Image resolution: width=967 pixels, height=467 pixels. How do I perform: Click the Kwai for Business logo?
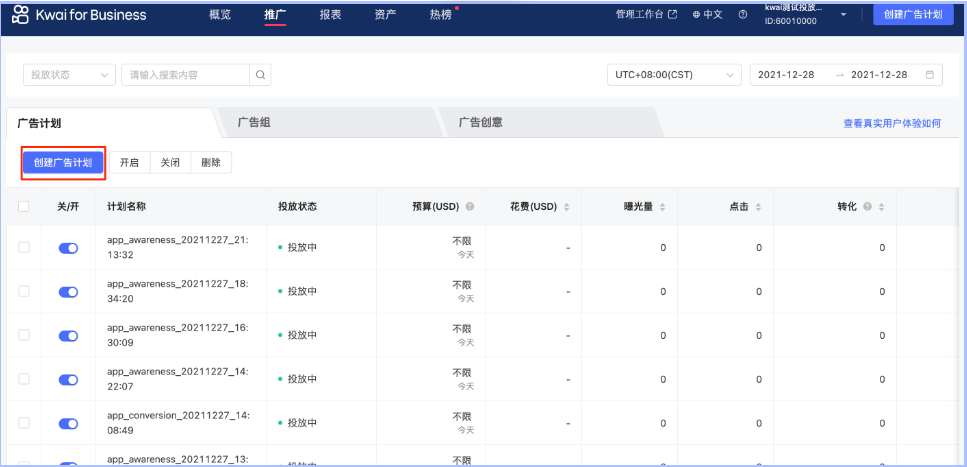(x=80, y=15)
